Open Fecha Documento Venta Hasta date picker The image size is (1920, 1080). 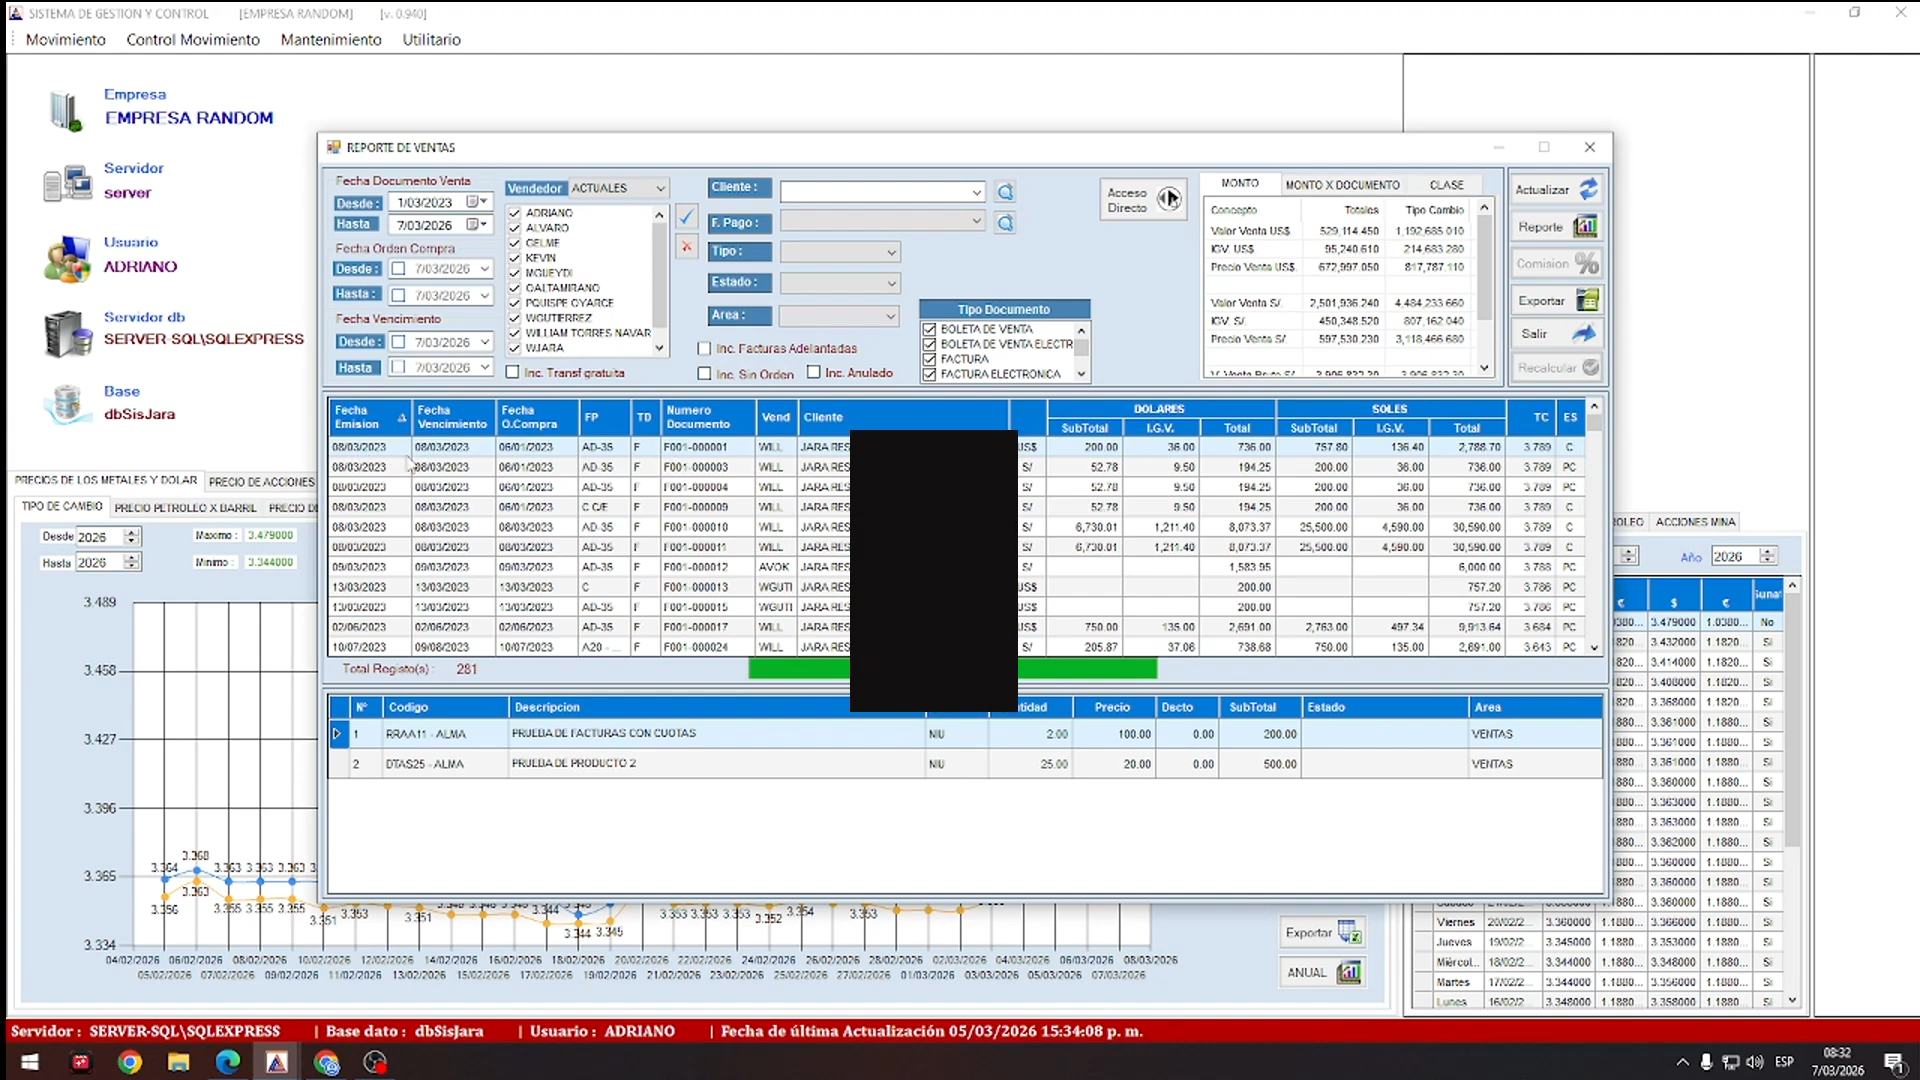tap(478, 225)
